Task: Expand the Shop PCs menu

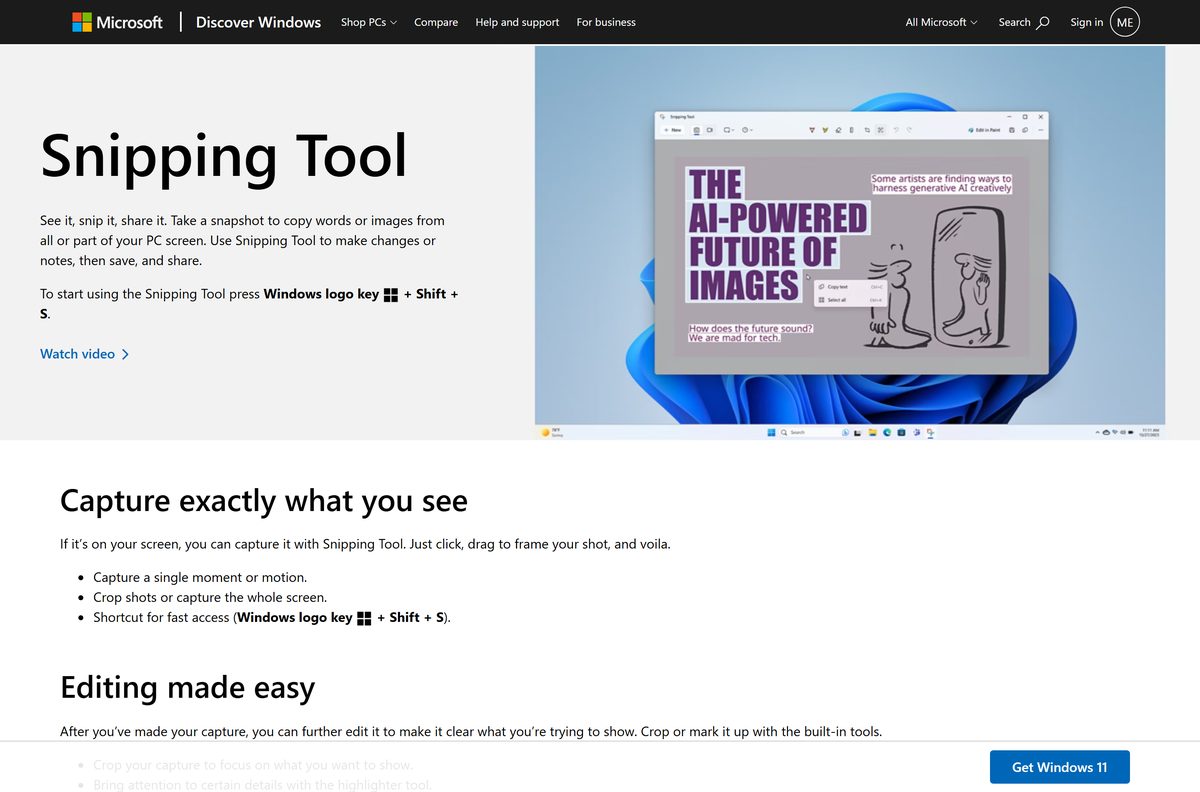Action: (368, 22)
